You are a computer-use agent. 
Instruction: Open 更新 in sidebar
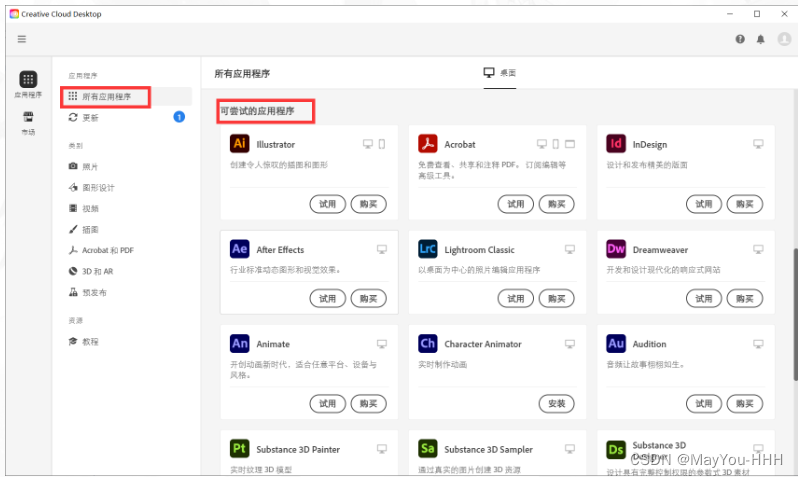point(90,118)
